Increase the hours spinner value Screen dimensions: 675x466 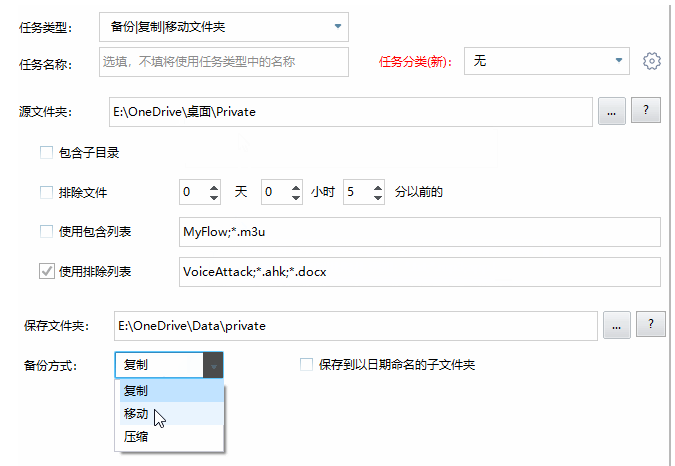pos(296,187)
